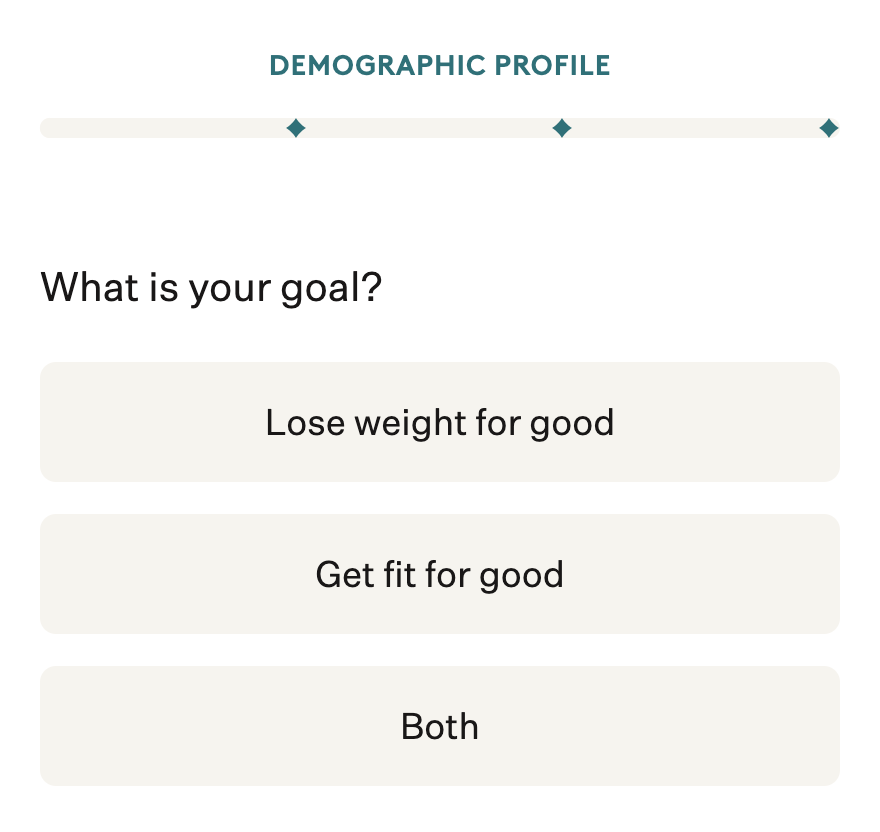Click progress bar between first and second diamonds

pyautogui.click(x=428, y=128)
